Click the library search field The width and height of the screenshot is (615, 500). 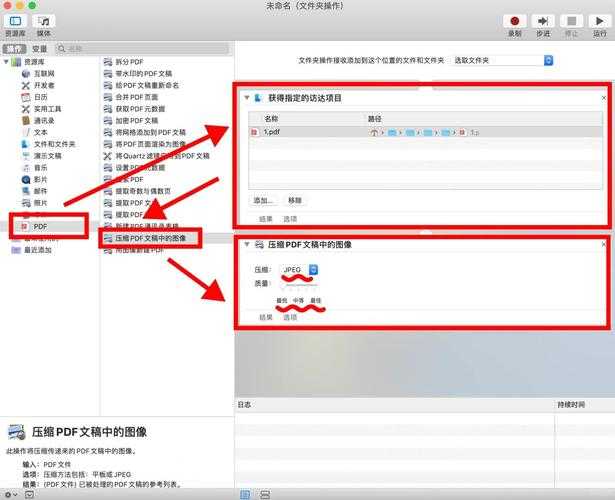coord(140,48)
